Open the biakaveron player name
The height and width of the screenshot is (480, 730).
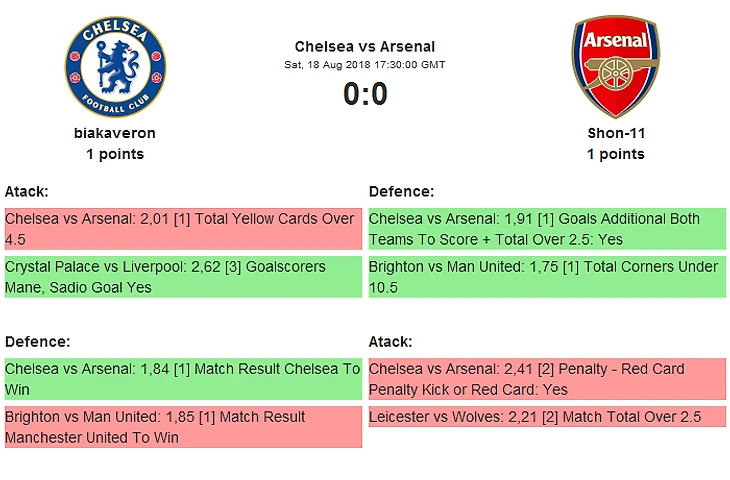tap(115, 132)
